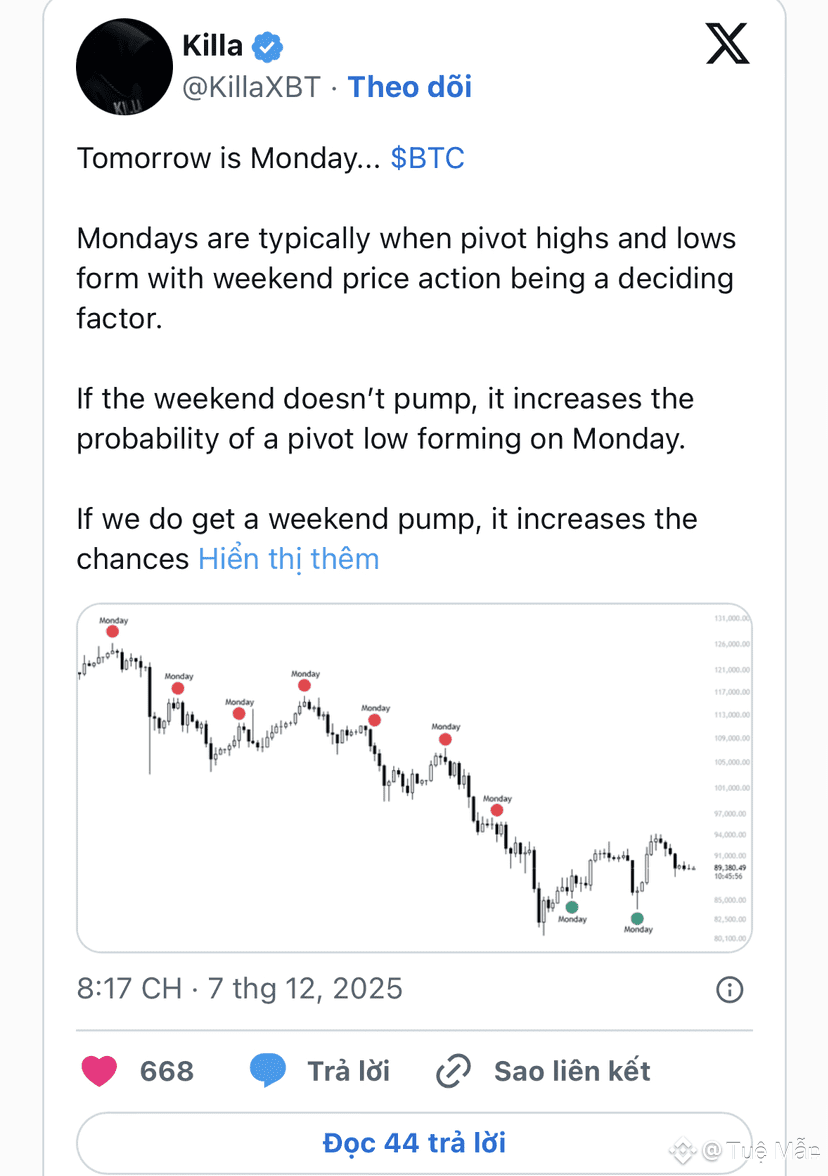Click the info circle icon
Viewport: 828px width, 1176px height.
coord(730,990)
